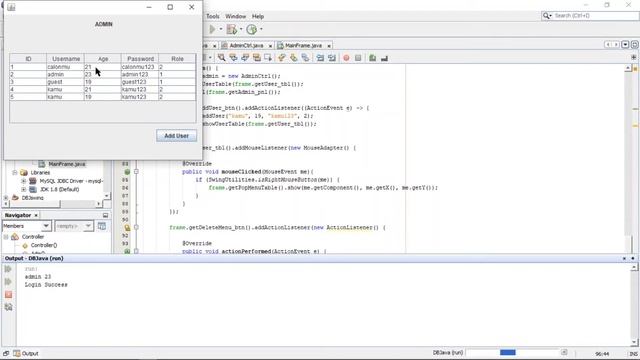This screenshot has width=640, height=360.
Task: Stop Macro Recording with gray square icon
Action: coord(358,58)
